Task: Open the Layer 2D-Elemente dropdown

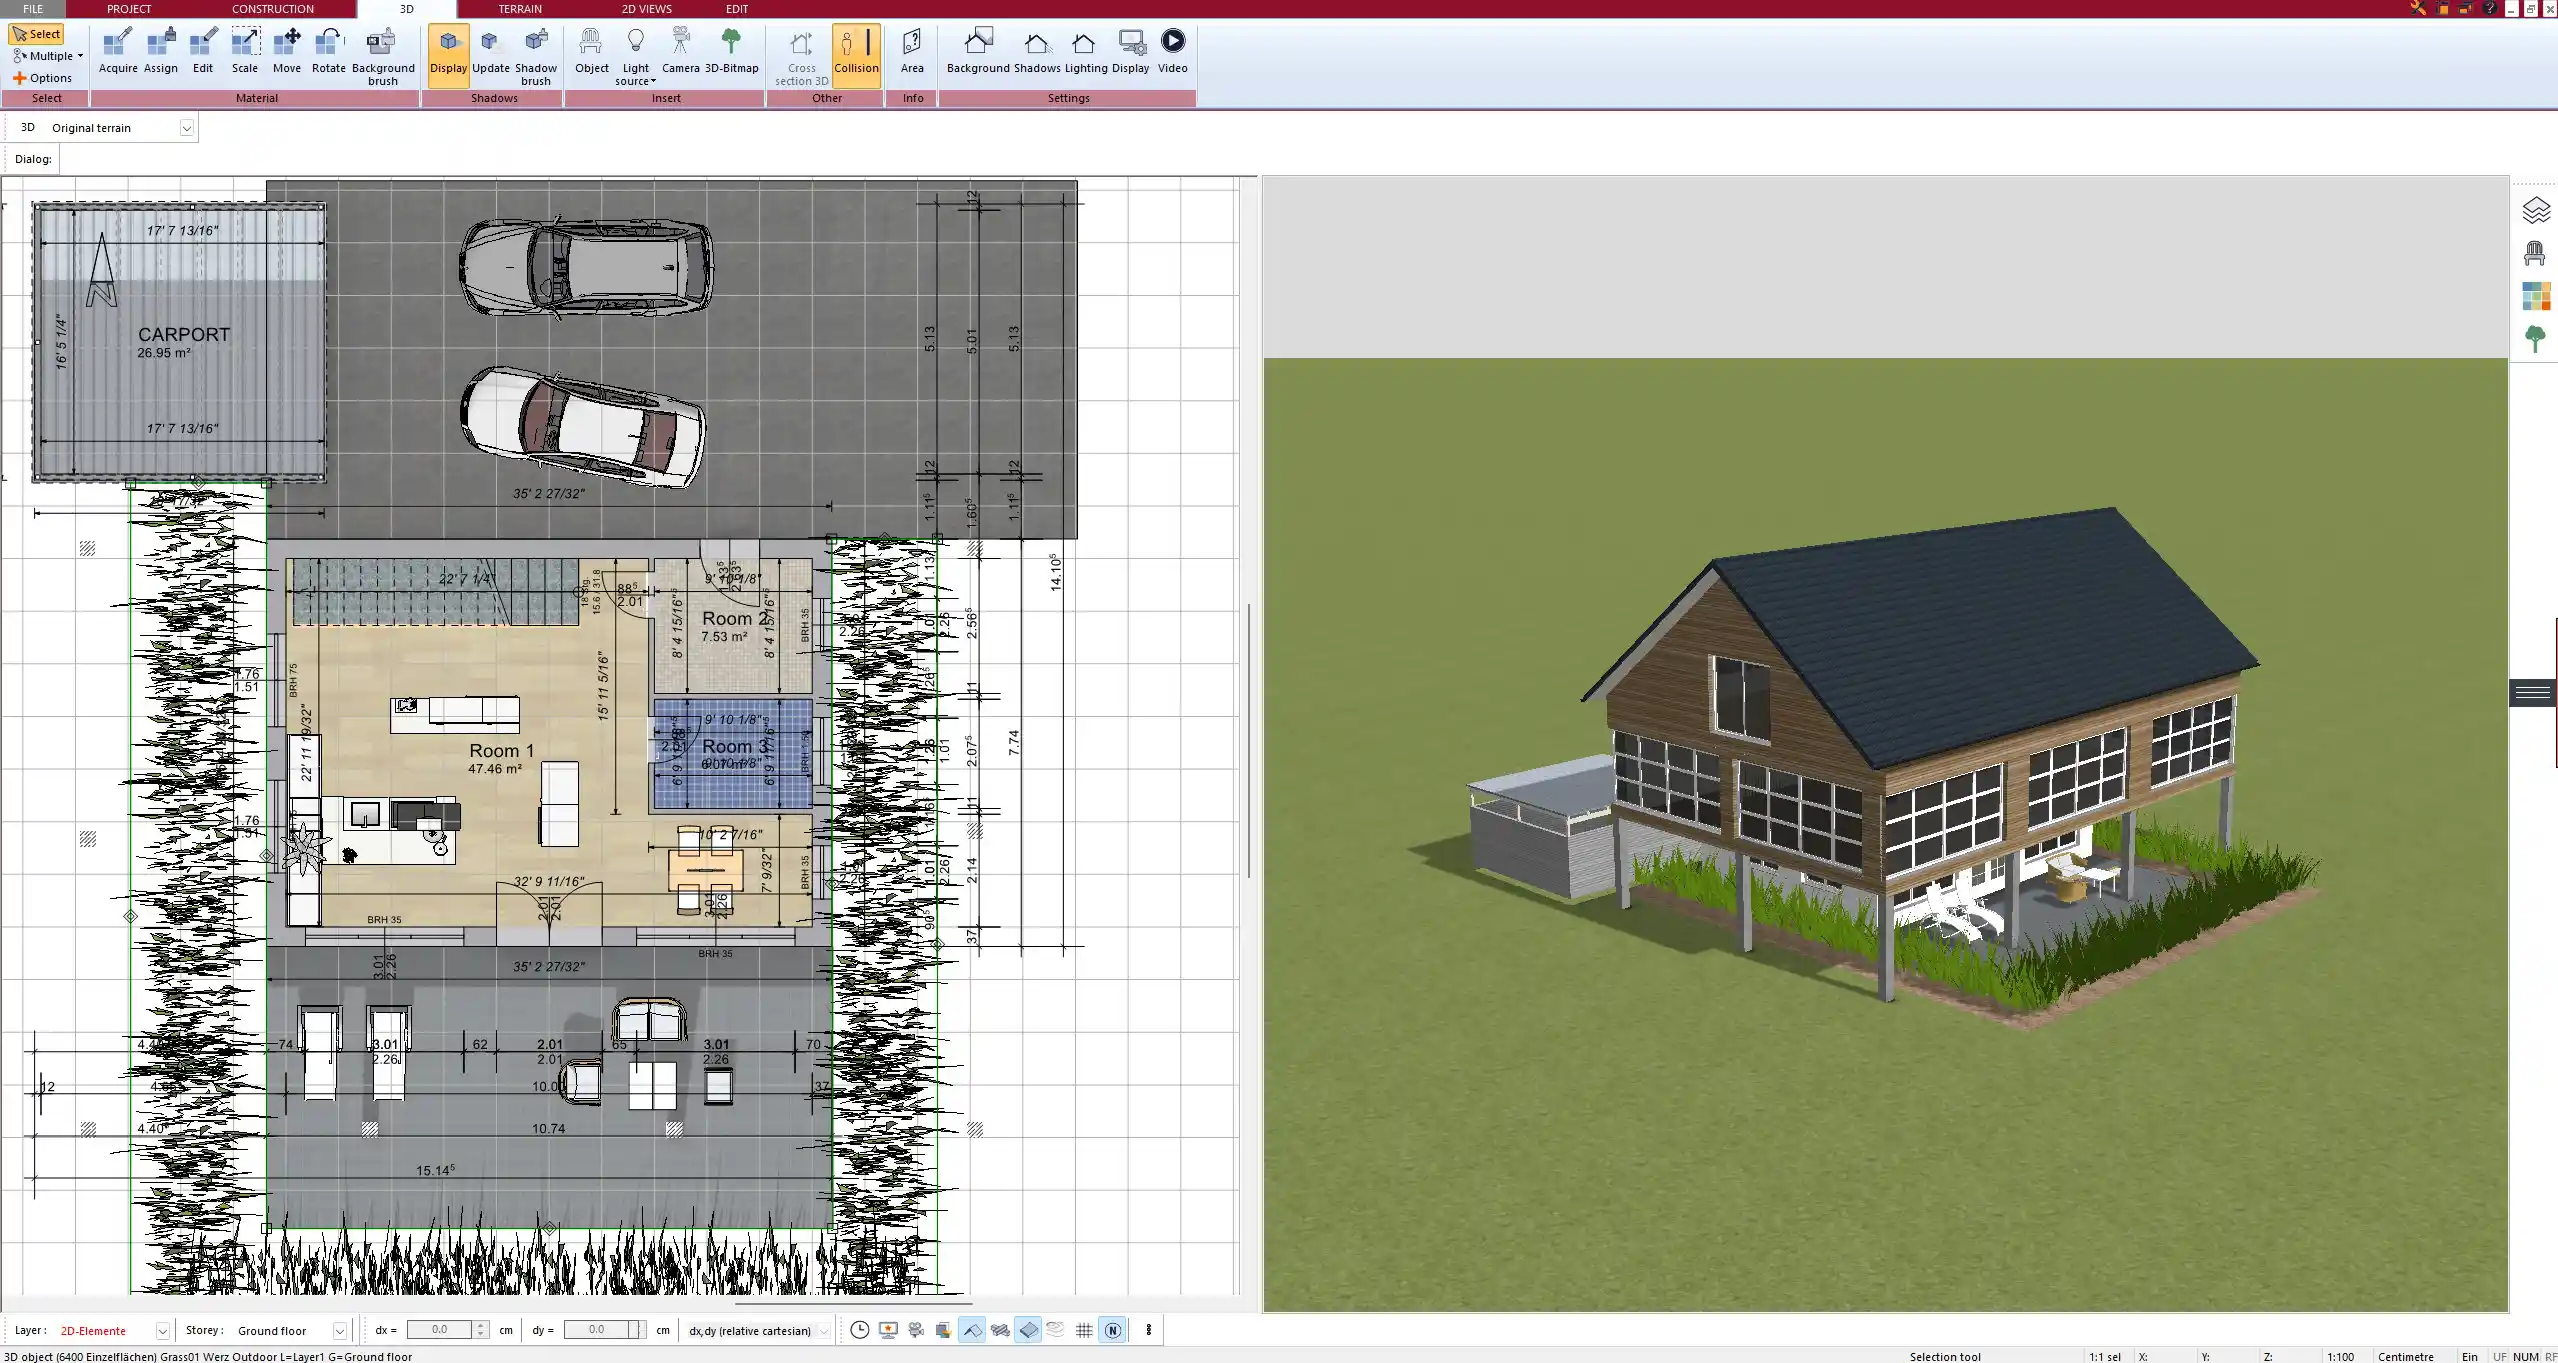Action: (162, 1331)
